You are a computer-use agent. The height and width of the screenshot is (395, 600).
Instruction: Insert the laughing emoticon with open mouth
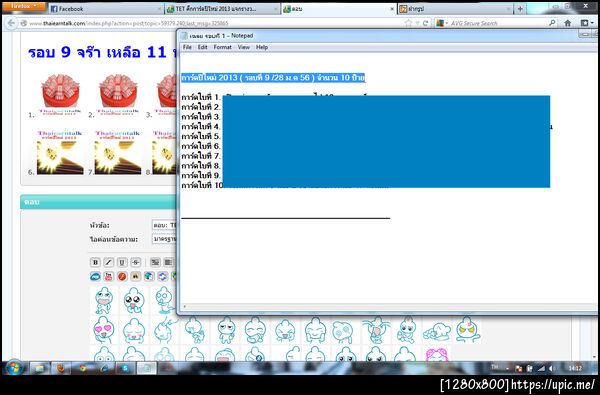(104, 300)
